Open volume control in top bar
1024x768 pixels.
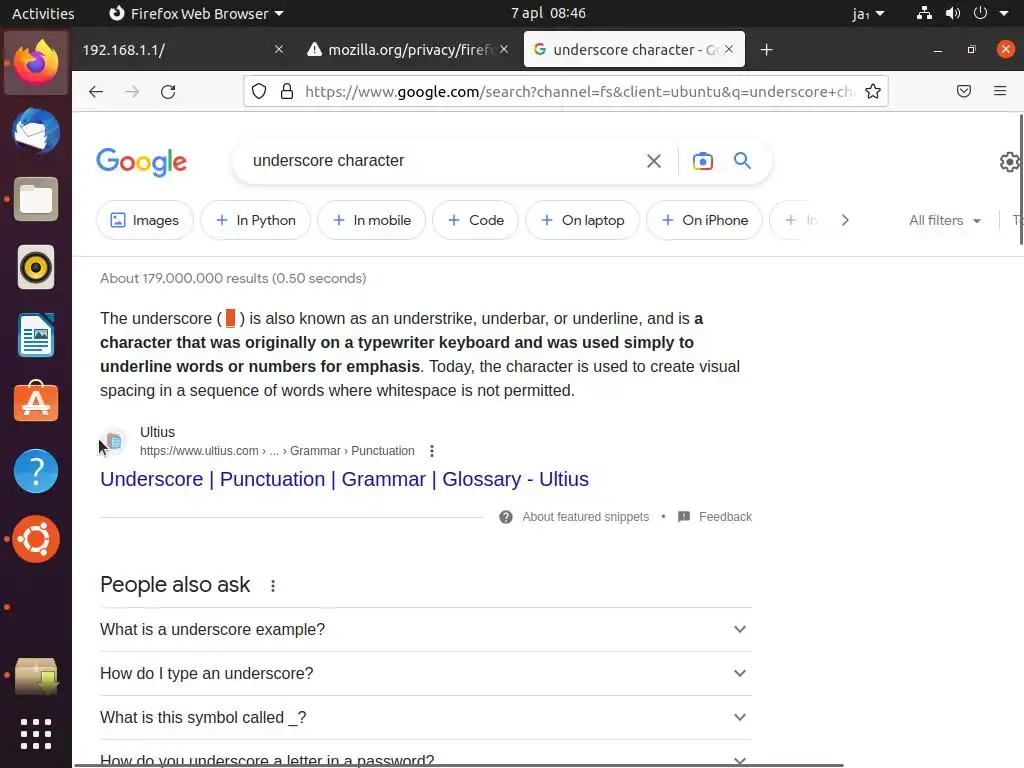point(953,13)
